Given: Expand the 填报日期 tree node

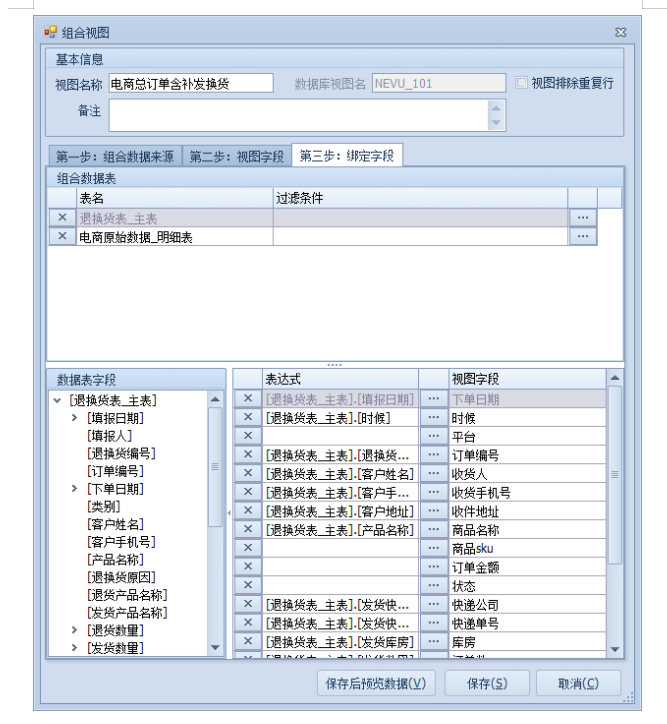Looking at the screenshot, I should click(74, 418).
